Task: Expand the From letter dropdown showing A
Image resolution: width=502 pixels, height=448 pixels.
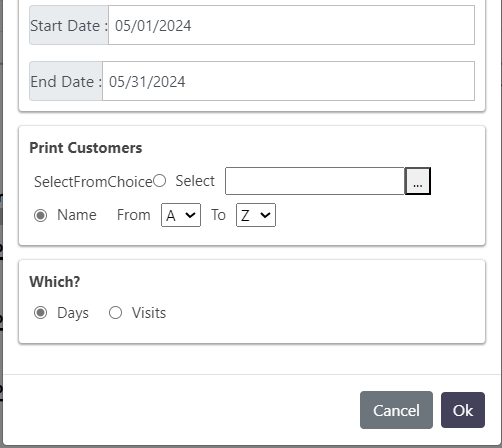Action: (181, 215)
